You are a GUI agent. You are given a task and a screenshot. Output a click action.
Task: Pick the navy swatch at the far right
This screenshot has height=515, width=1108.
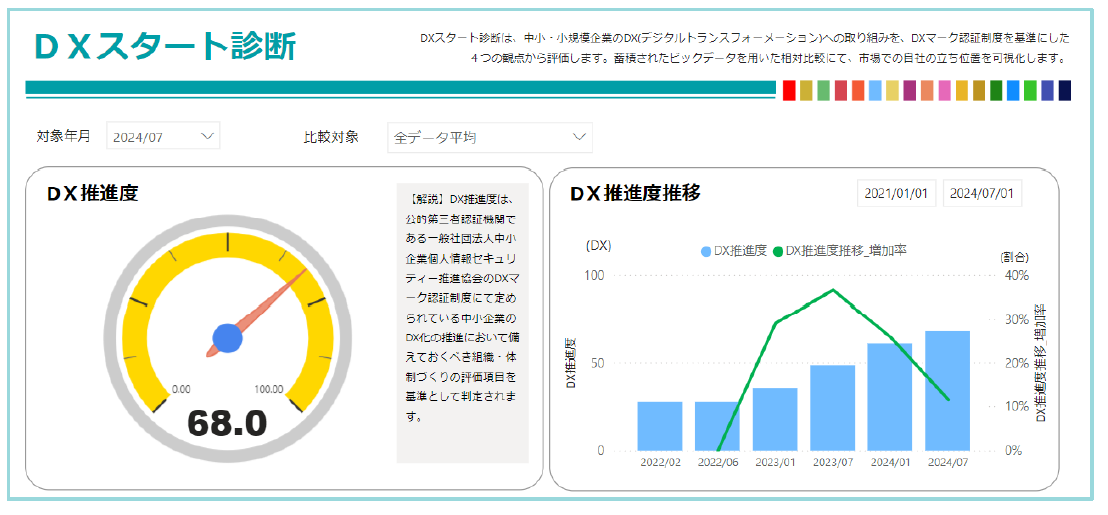point(1064,91)
